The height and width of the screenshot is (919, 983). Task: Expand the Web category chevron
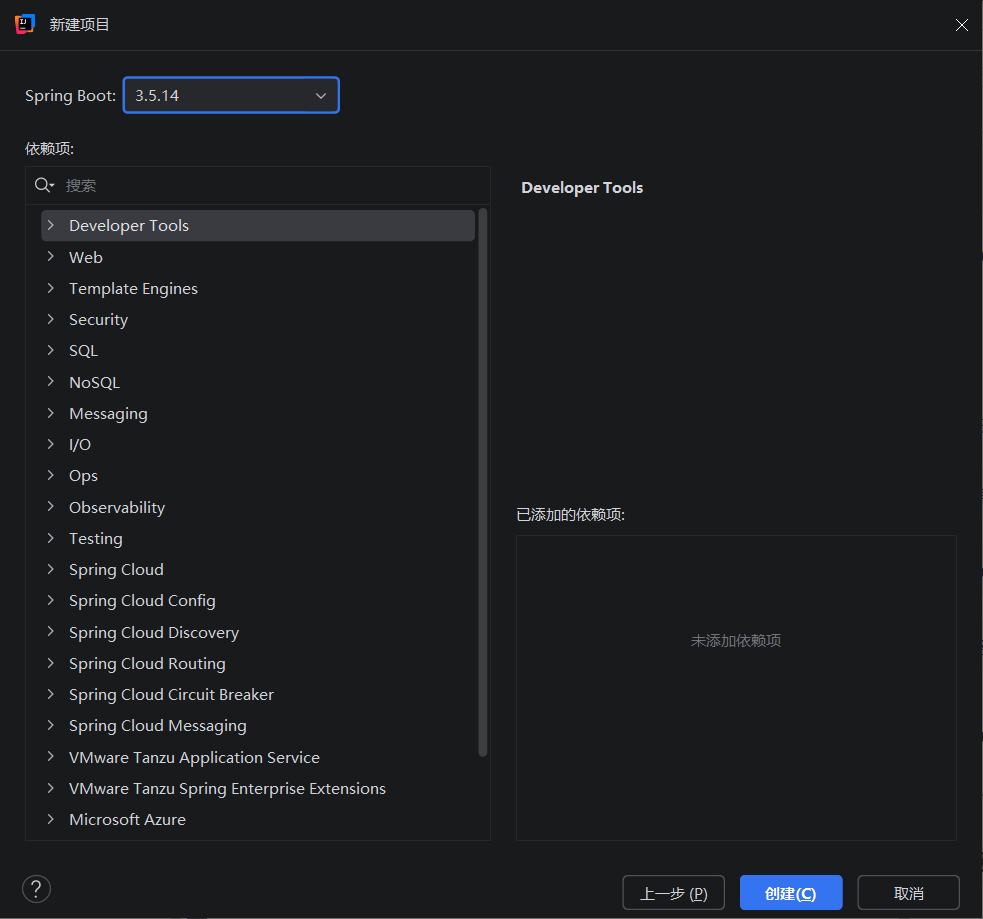[51, 256]
